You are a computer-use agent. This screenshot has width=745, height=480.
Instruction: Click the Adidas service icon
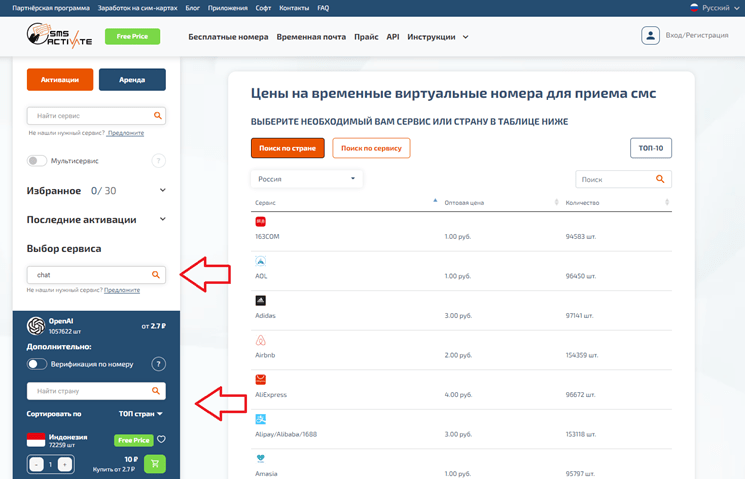coord(260,300)
